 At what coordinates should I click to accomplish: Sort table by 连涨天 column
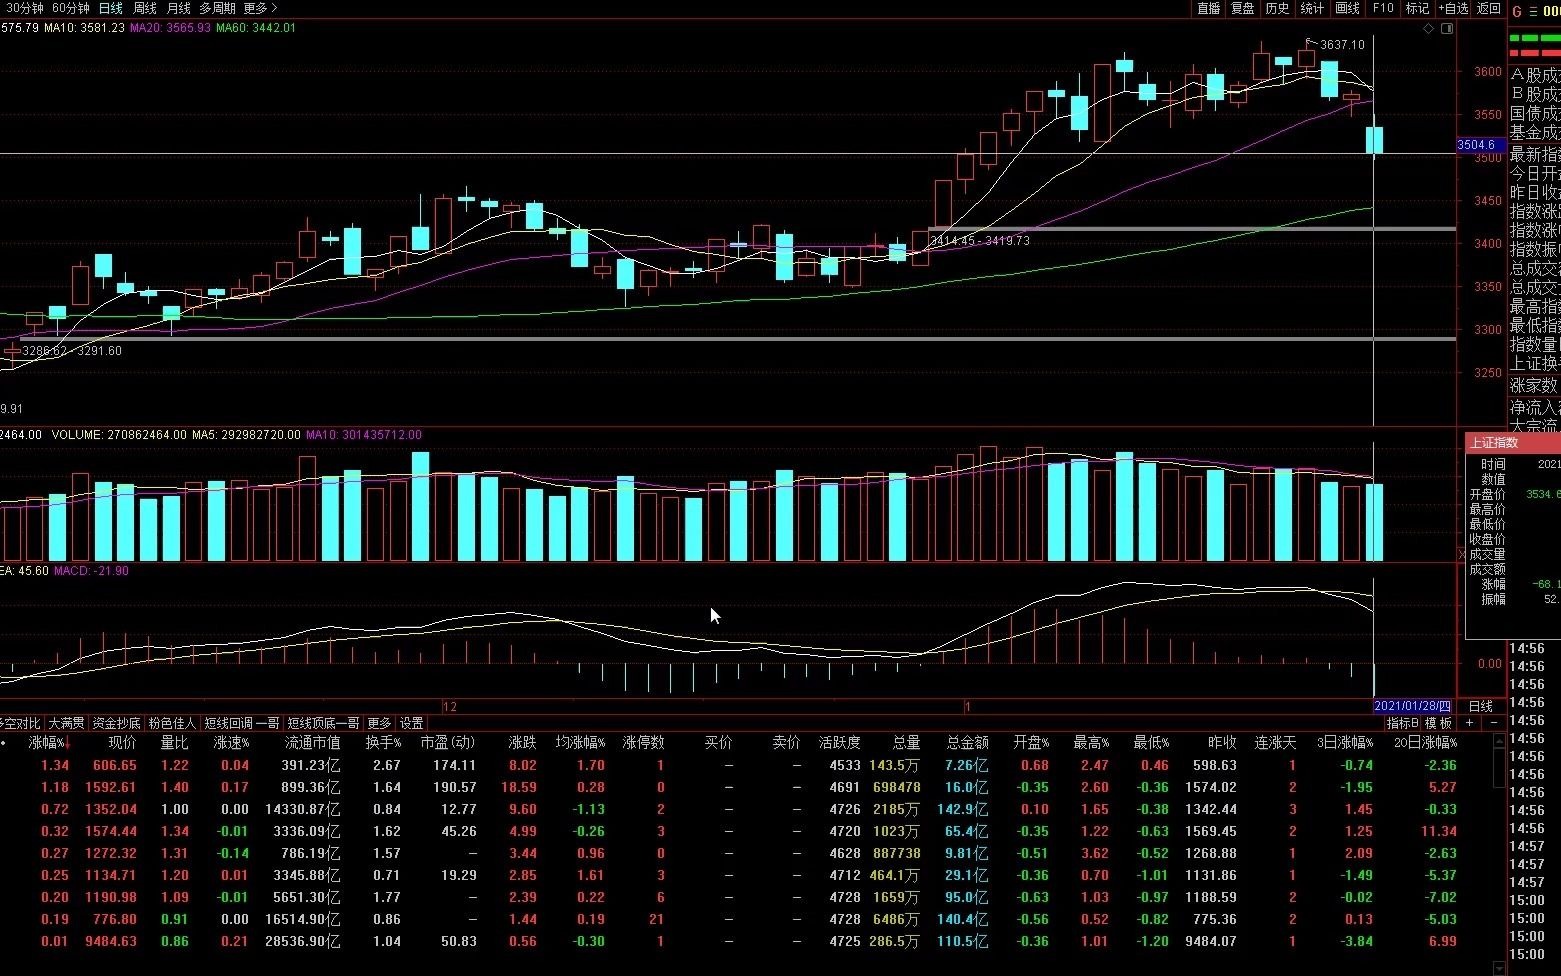pyautogui.click(x=1275, y=743)
